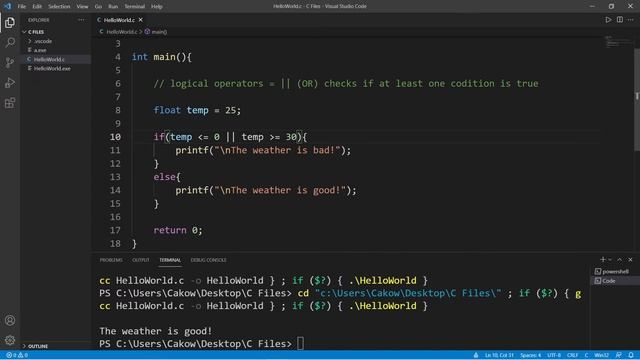Open the Source Control view

[10, 62]
